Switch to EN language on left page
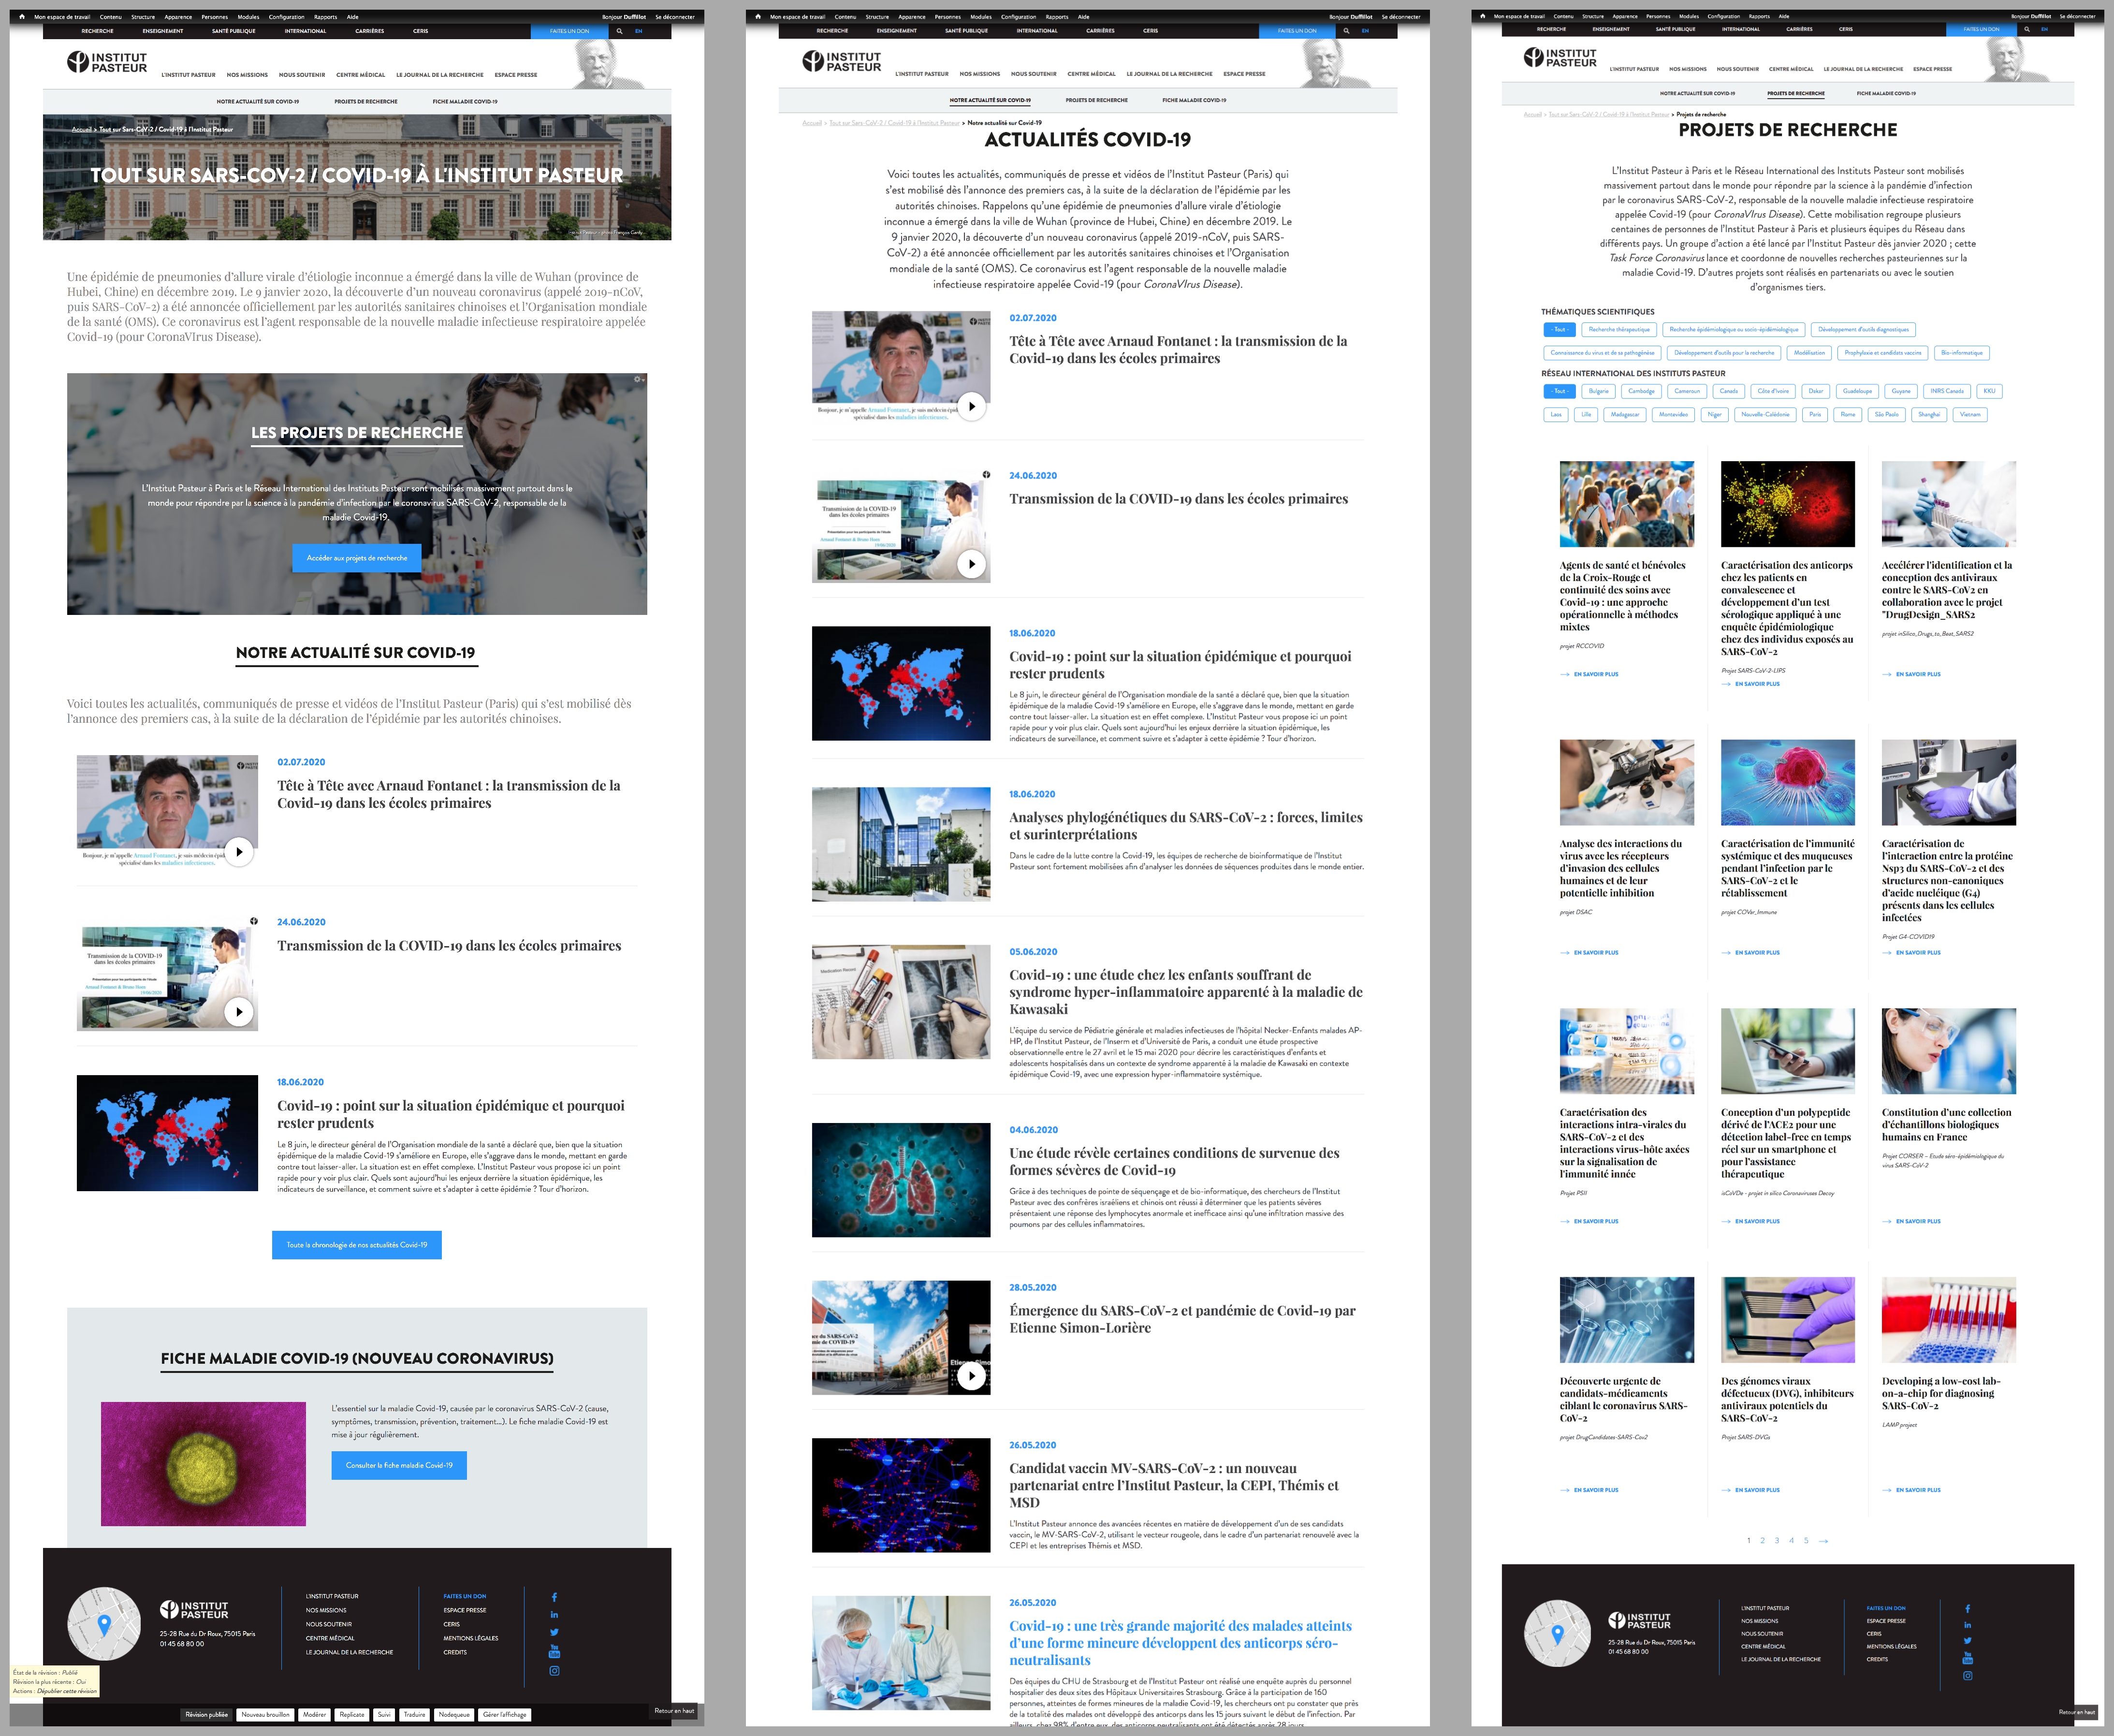2114x1736 pixels. tap(639, 31)
